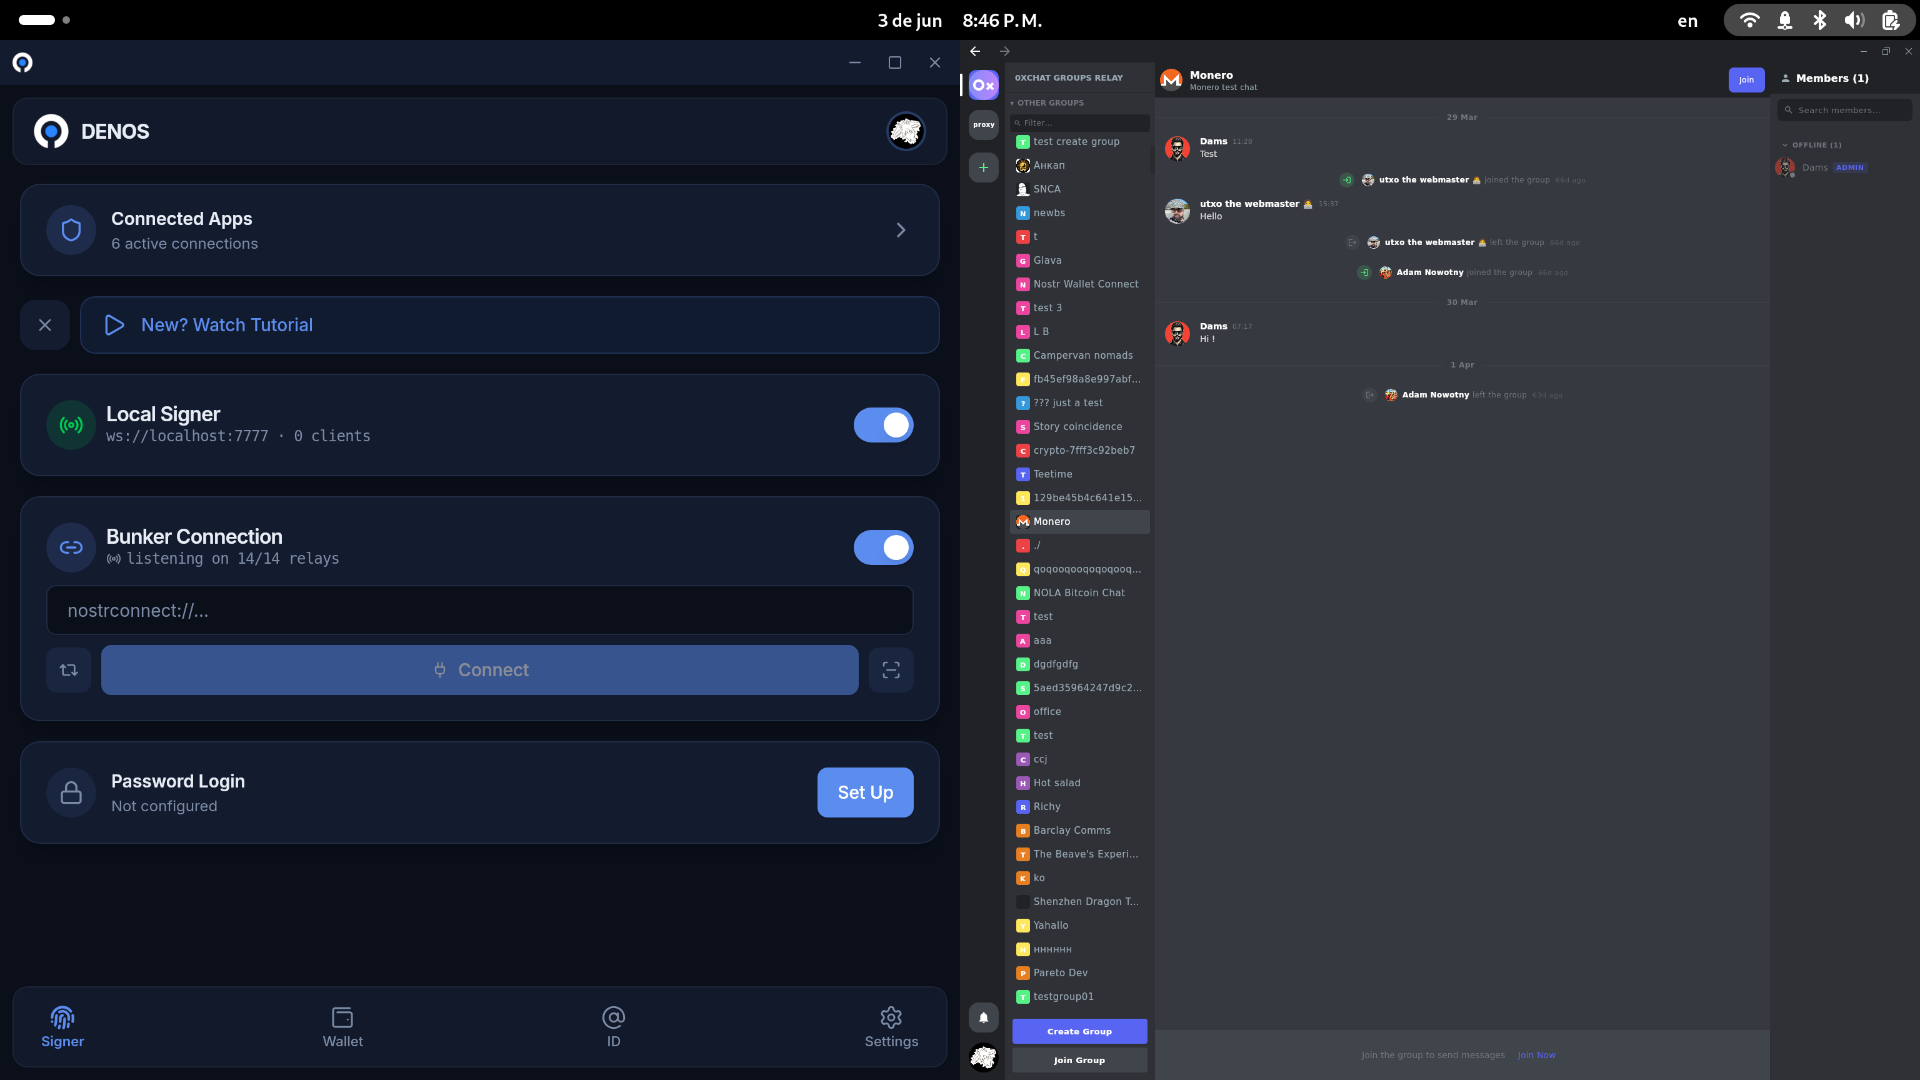Switch to the Settings tab
This screenshot has height=1080, width=1920.
tap(891, 1027)
